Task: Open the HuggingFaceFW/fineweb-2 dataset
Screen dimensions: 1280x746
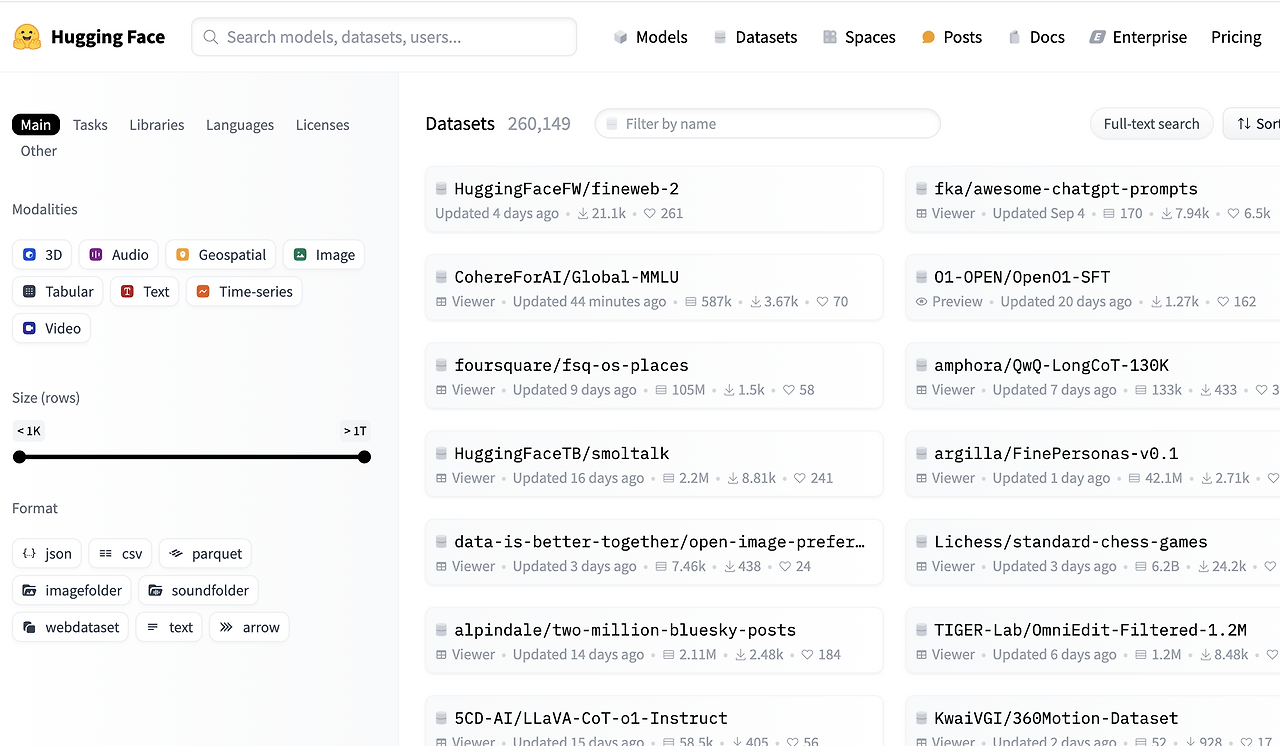Action: click(567, 189)
